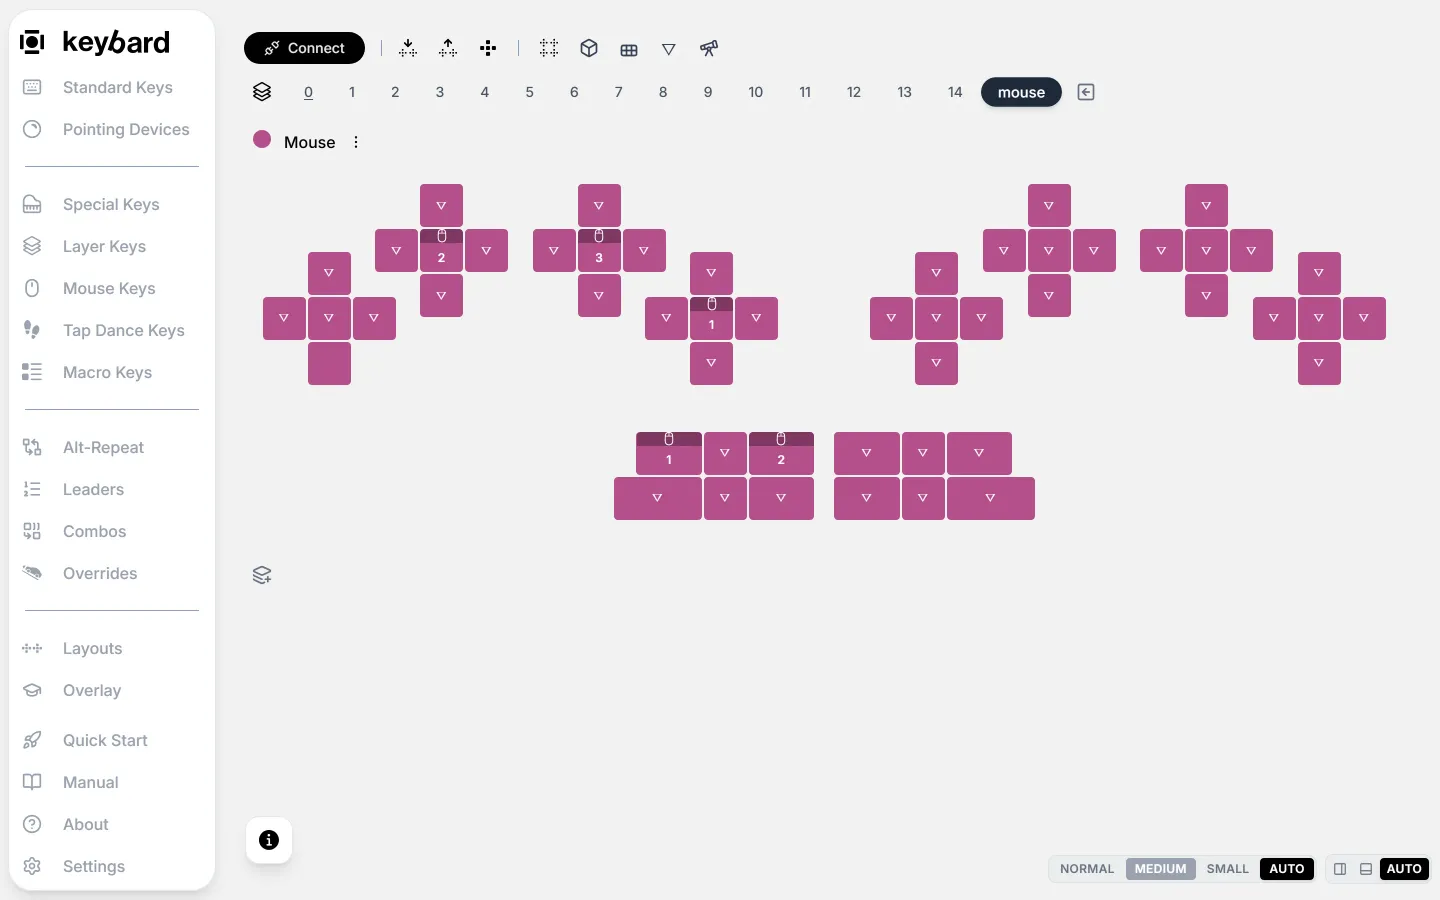The width and height of the screenshot is (1440, 900).
Task: Click the pink Mouse layer color swatch
Action: pyautogui.click(x=262, y=139)
